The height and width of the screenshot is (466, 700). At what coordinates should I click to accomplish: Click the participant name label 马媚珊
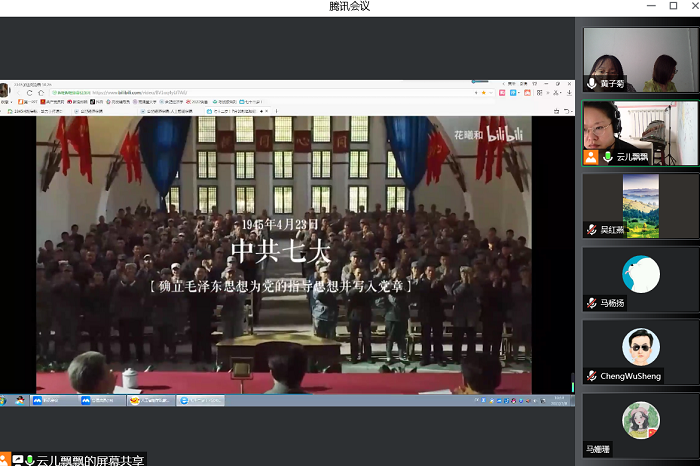598,449
